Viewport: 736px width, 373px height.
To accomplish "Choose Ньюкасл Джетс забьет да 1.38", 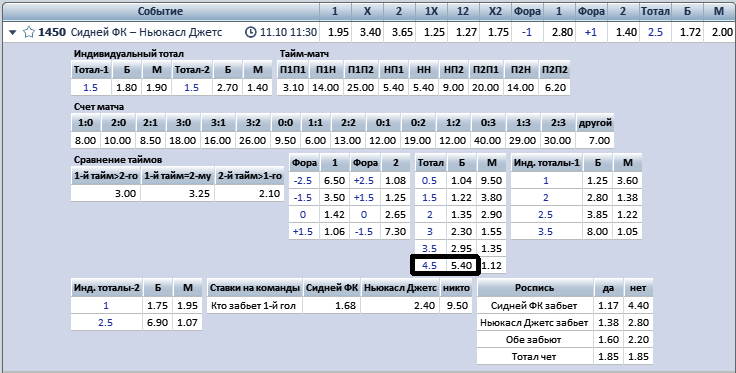I will [x=608, y=322].
